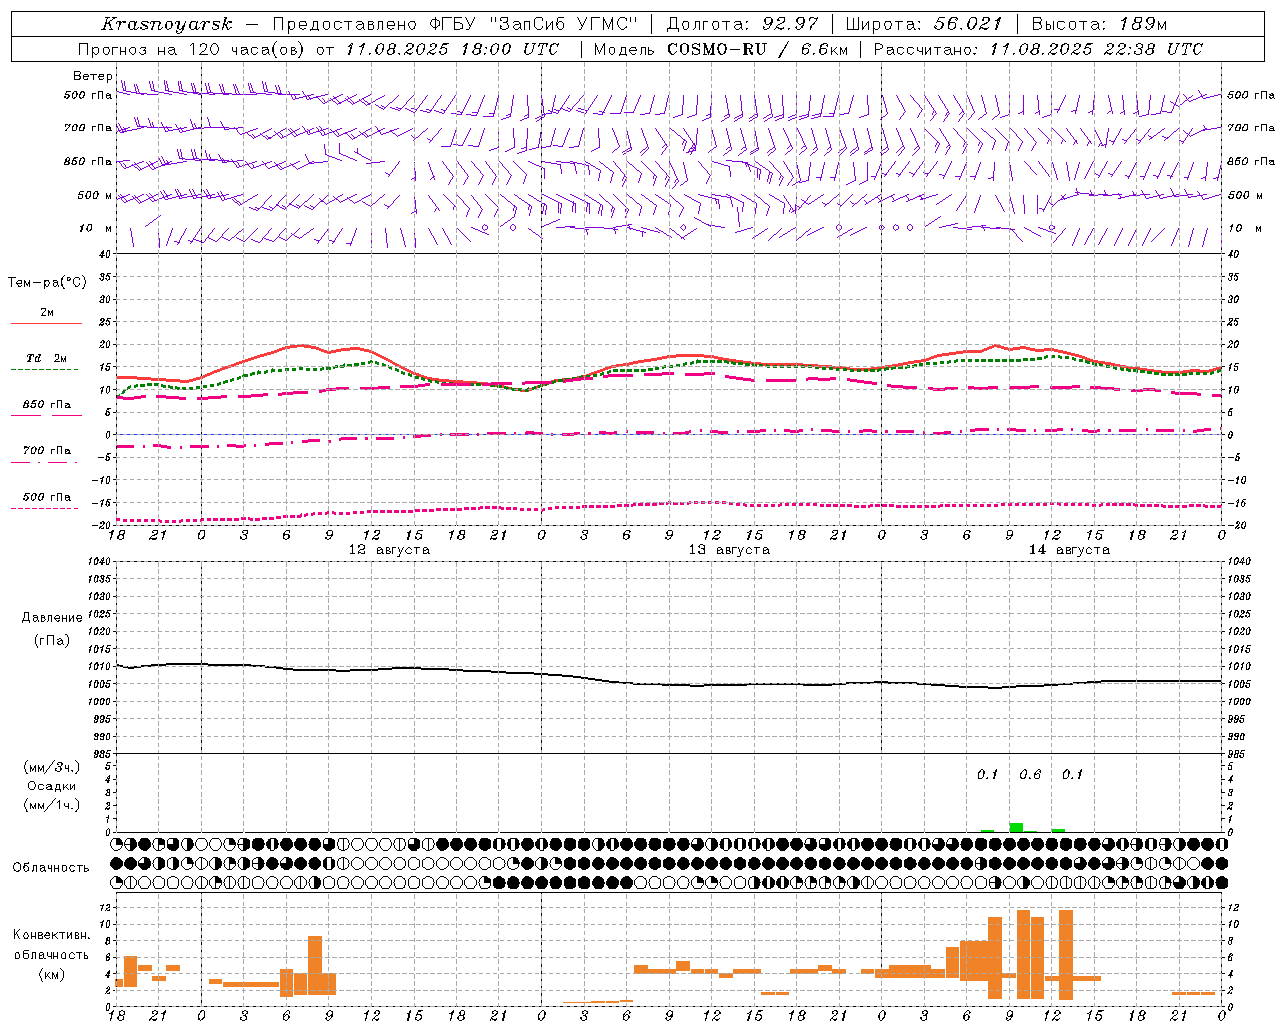Image resolution: width=1280 pixels, height=1024 pixels.
Task: Click the solid red line under '2м' legend
Action: (46, 323)
